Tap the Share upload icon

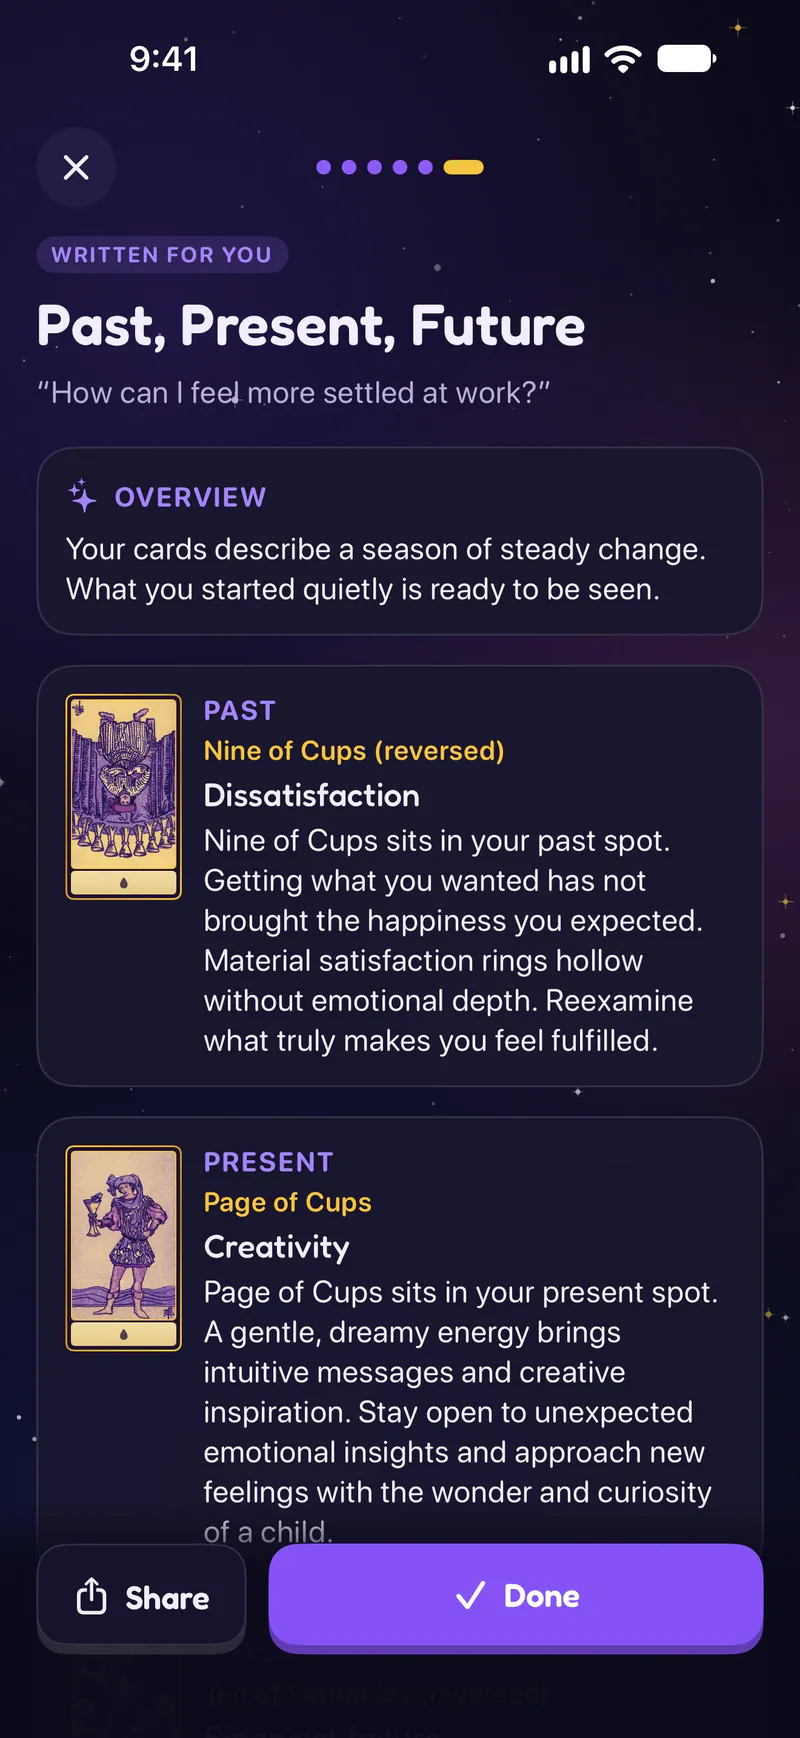[x=91, y=1596]
